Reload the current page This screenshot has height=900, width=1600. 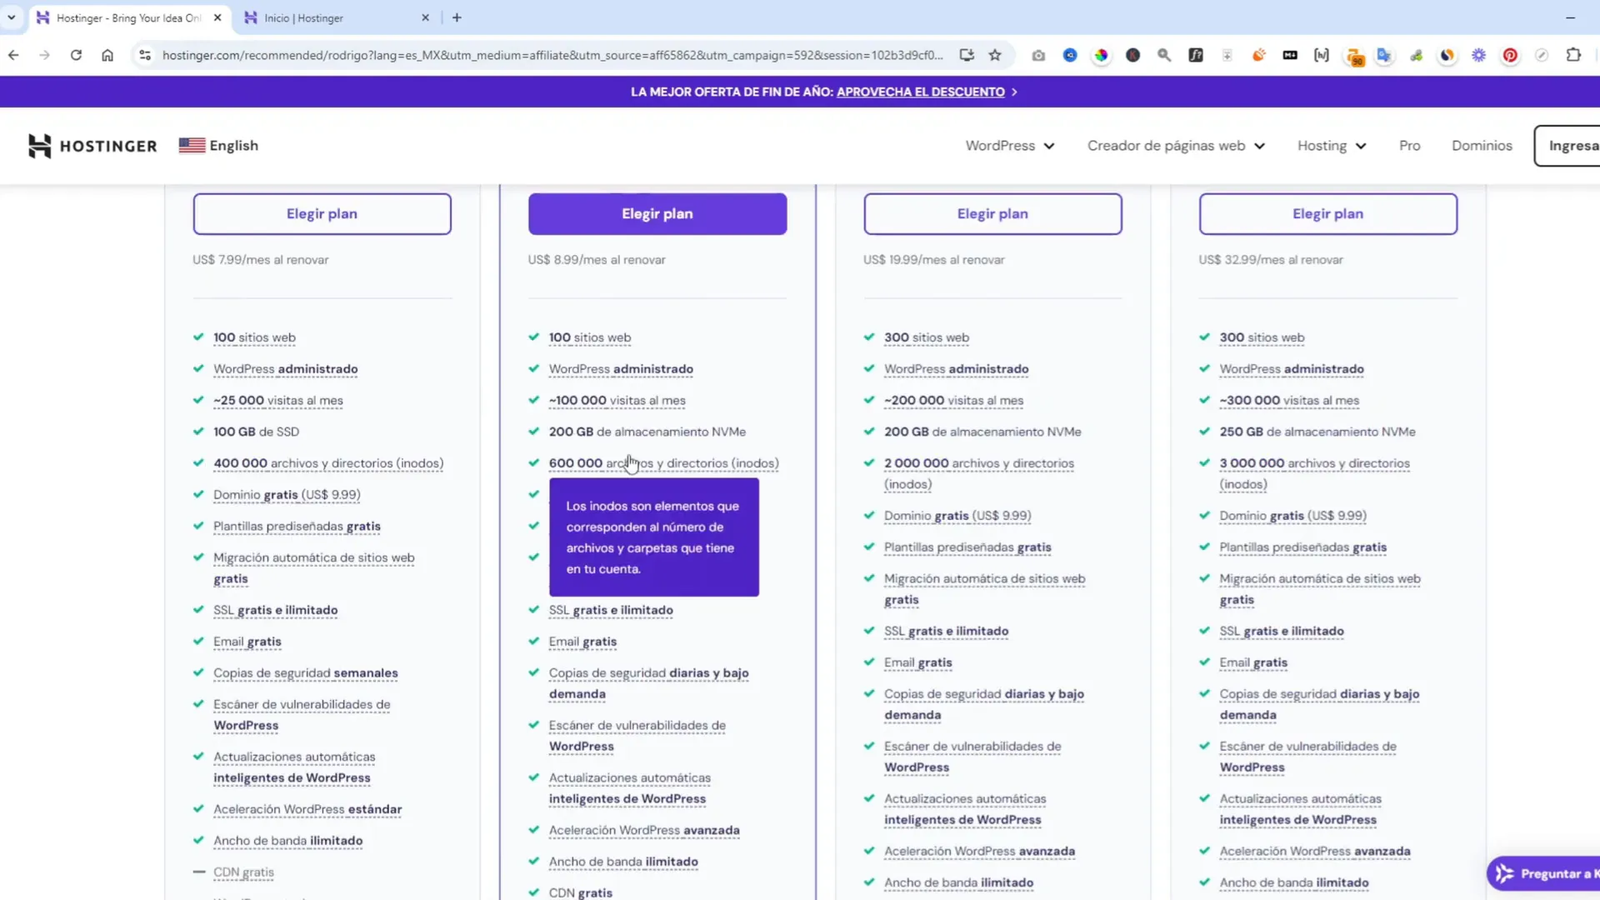click(76, 55)
